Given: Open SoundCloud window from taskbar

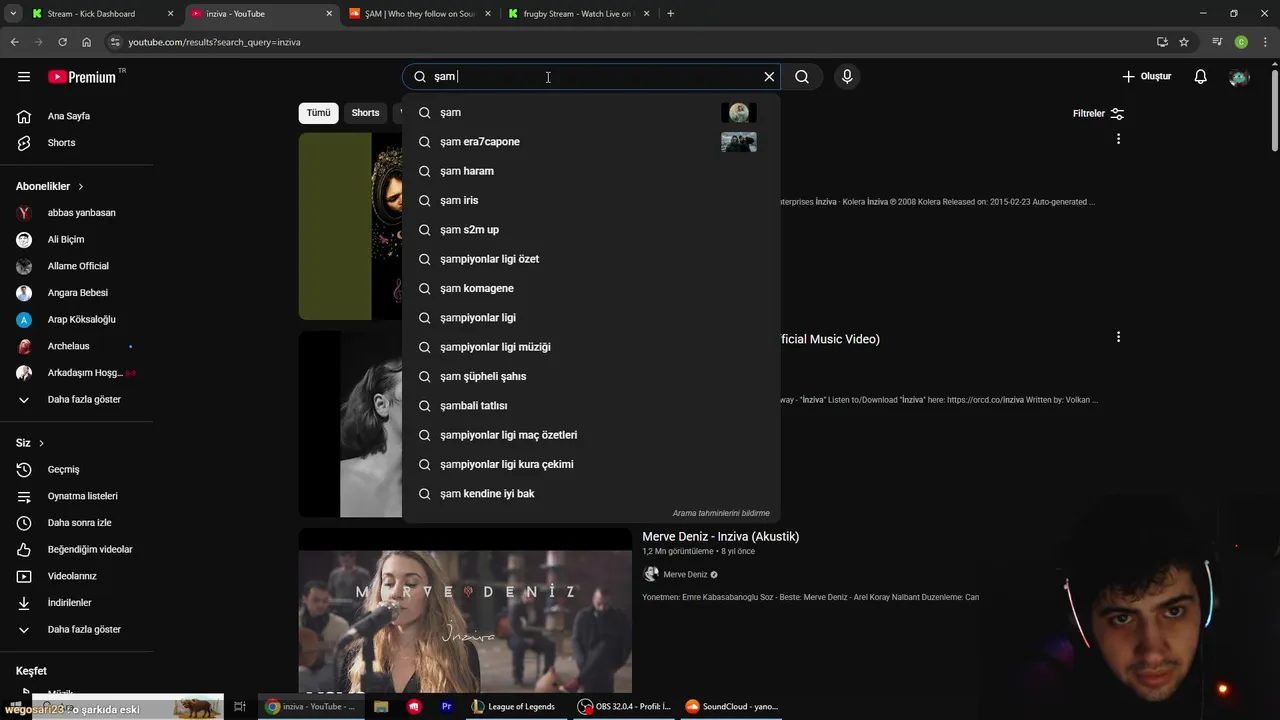Looking at the screenshot, I should tap(731, 707).
